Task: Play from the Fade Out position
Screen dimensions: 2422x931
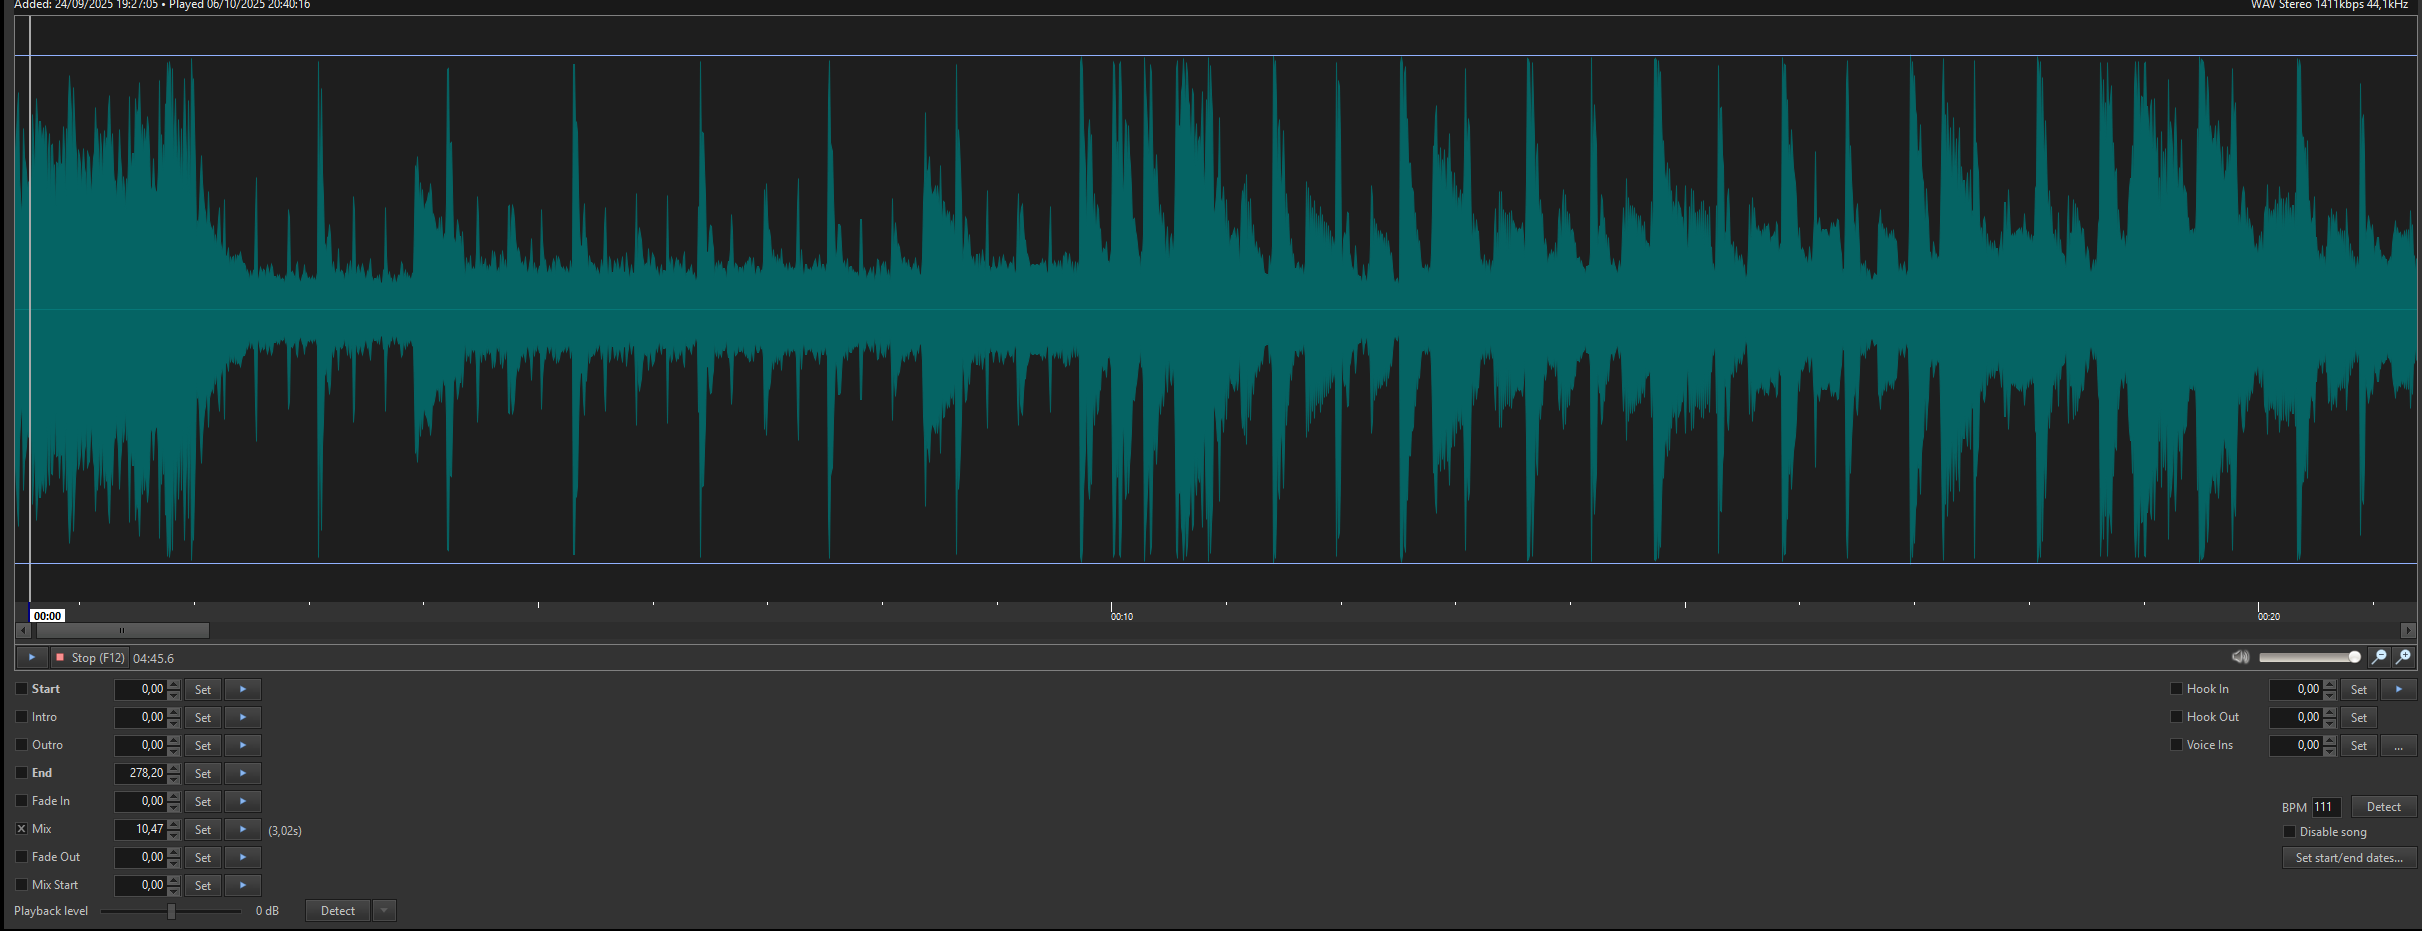Action: pos(243,857)
